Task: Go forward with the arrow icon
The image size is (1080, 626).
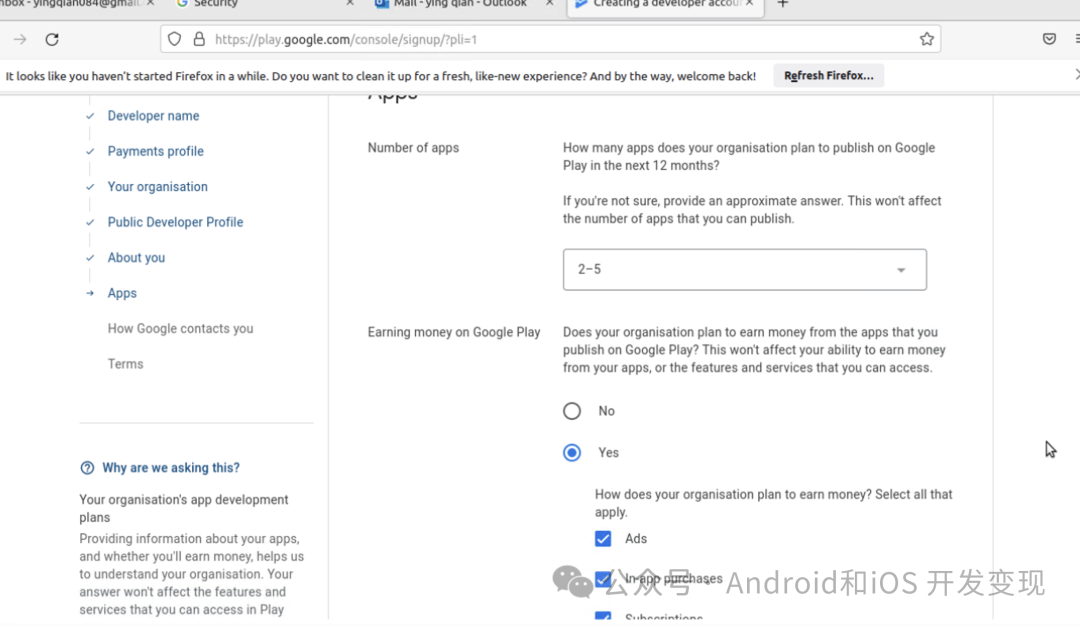Action: 20,39
